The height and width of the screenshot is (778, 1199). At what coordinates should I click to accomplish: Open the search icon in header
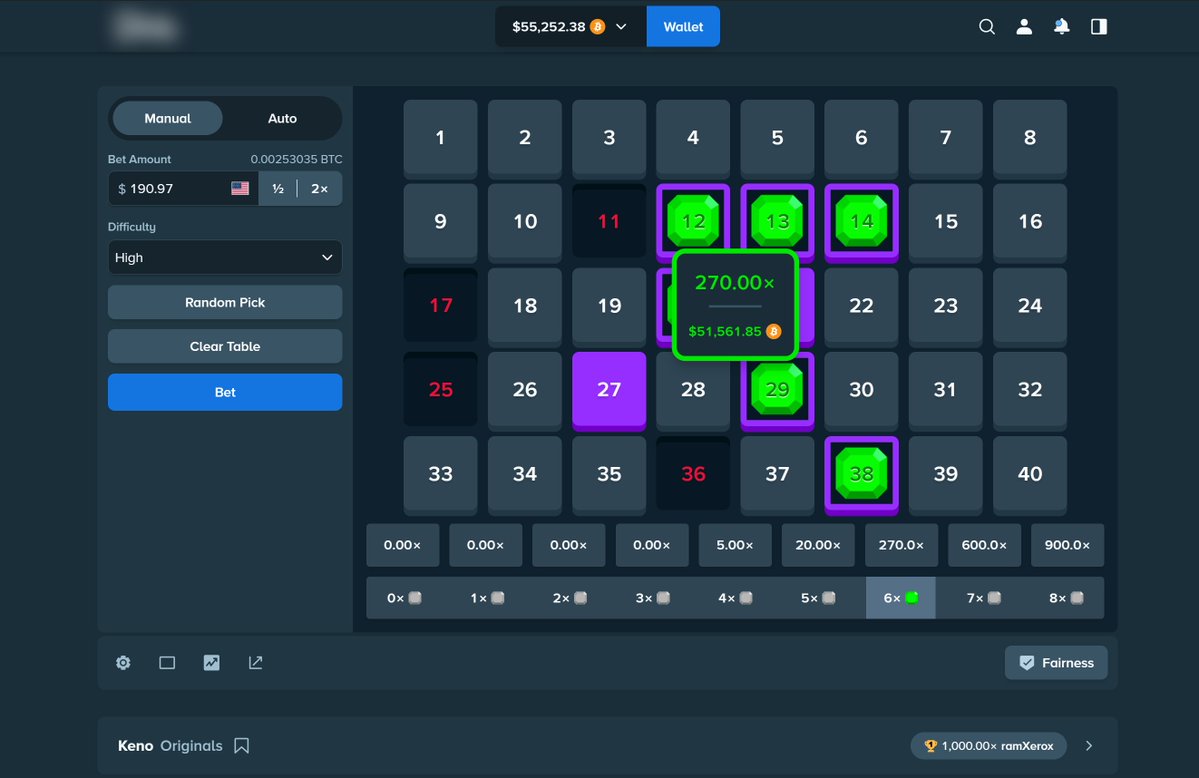tap(986, 27)
